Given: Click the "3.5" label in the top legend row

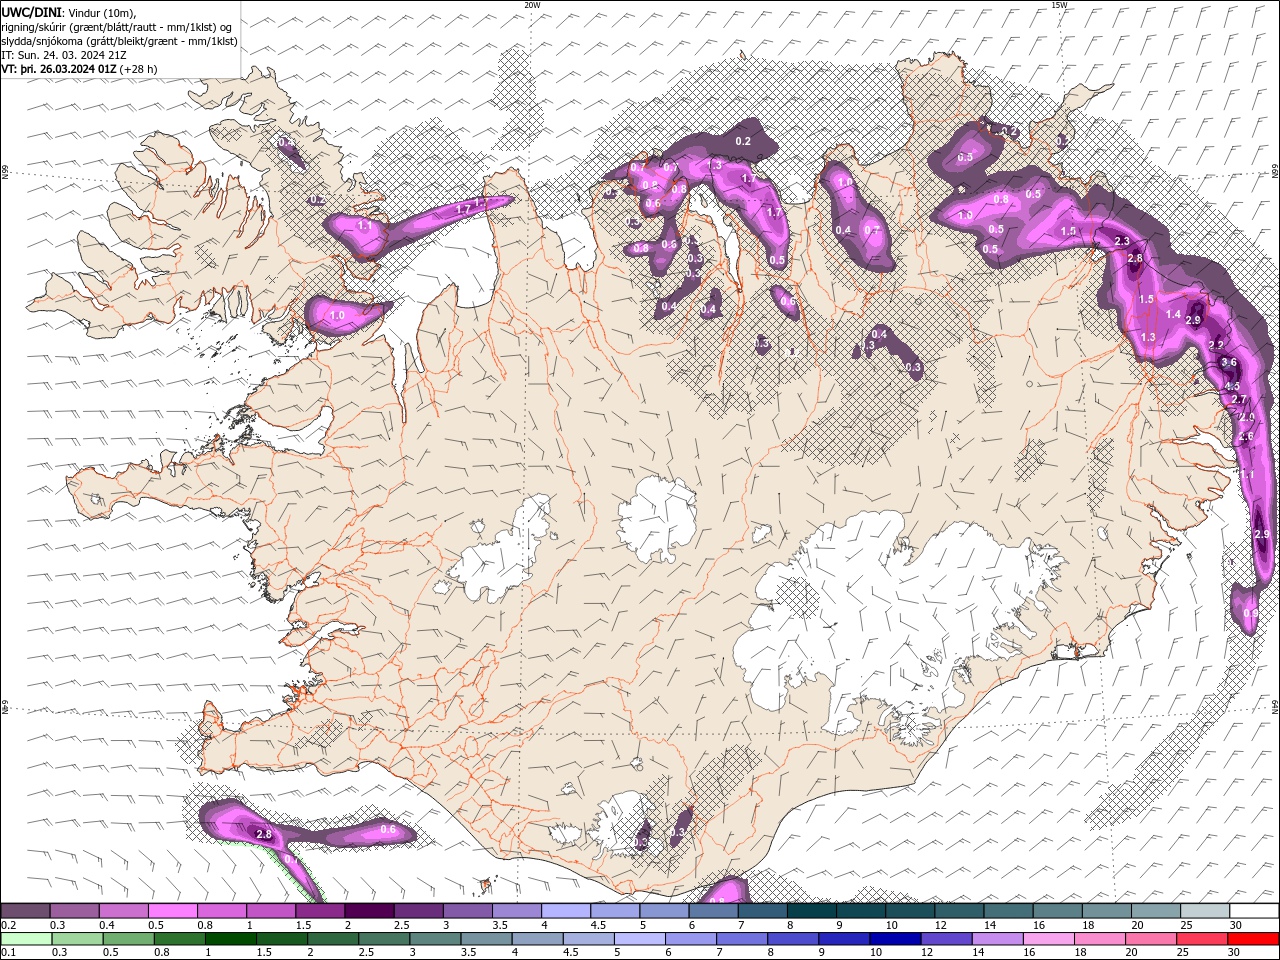Looking at the screenshot, I should pyautogui.click(x=500, y=925).
